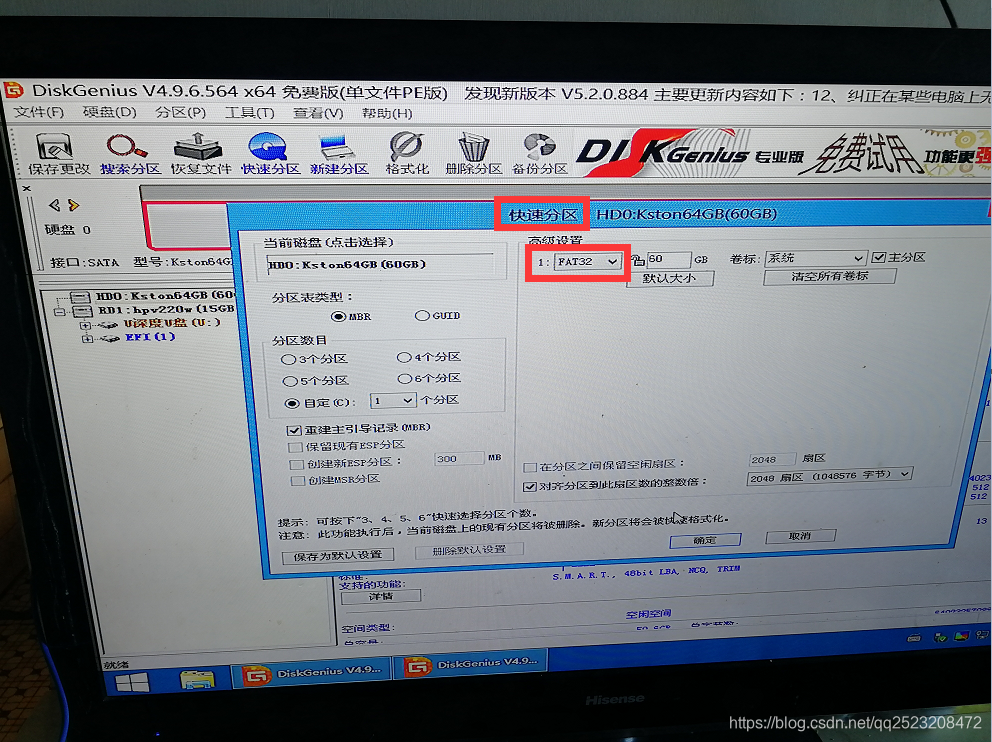Click the Quick Partition (快速分区) toolbar icon

(270, 154)
